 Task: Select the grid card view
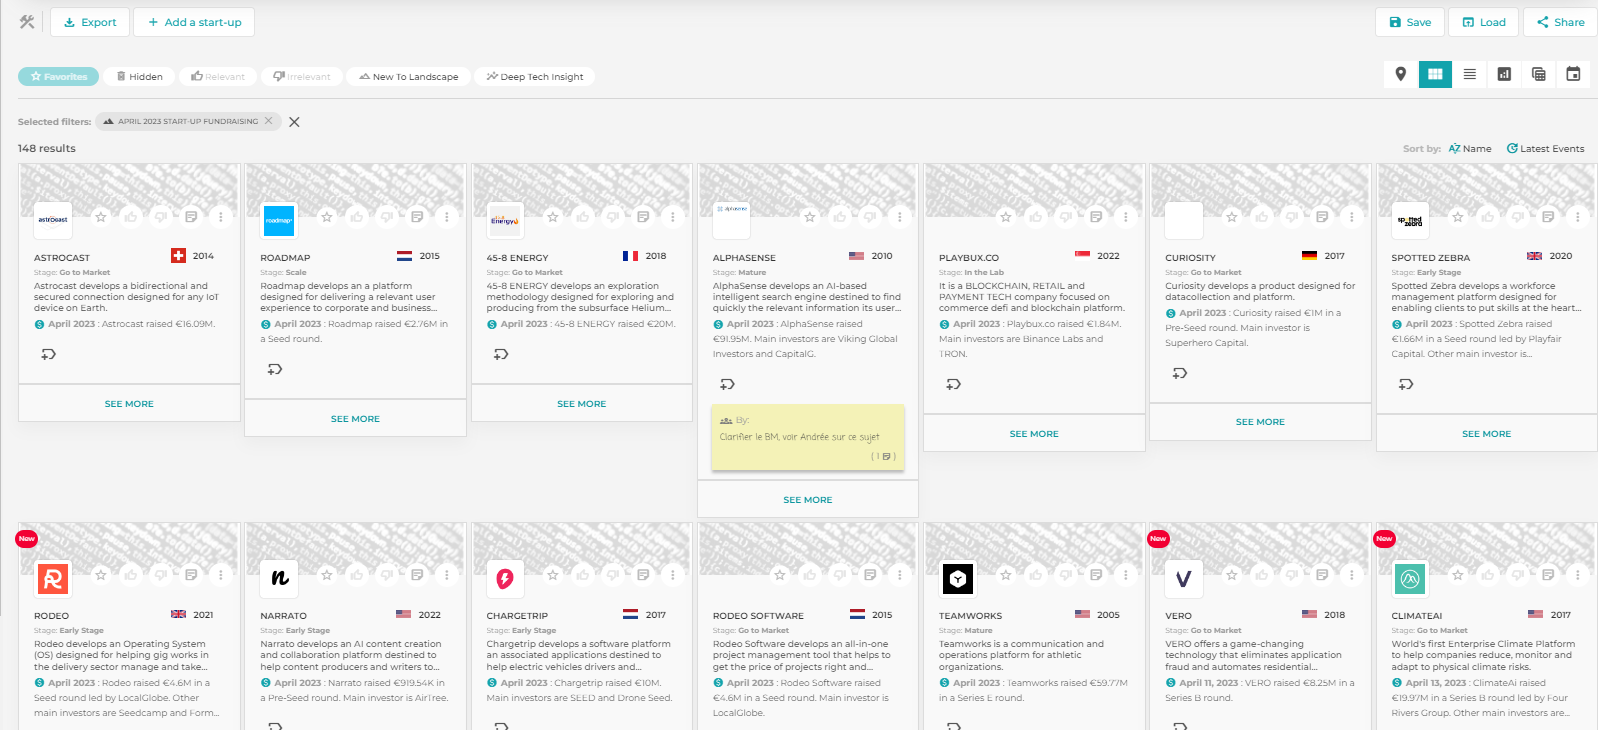coord(1435,74)
